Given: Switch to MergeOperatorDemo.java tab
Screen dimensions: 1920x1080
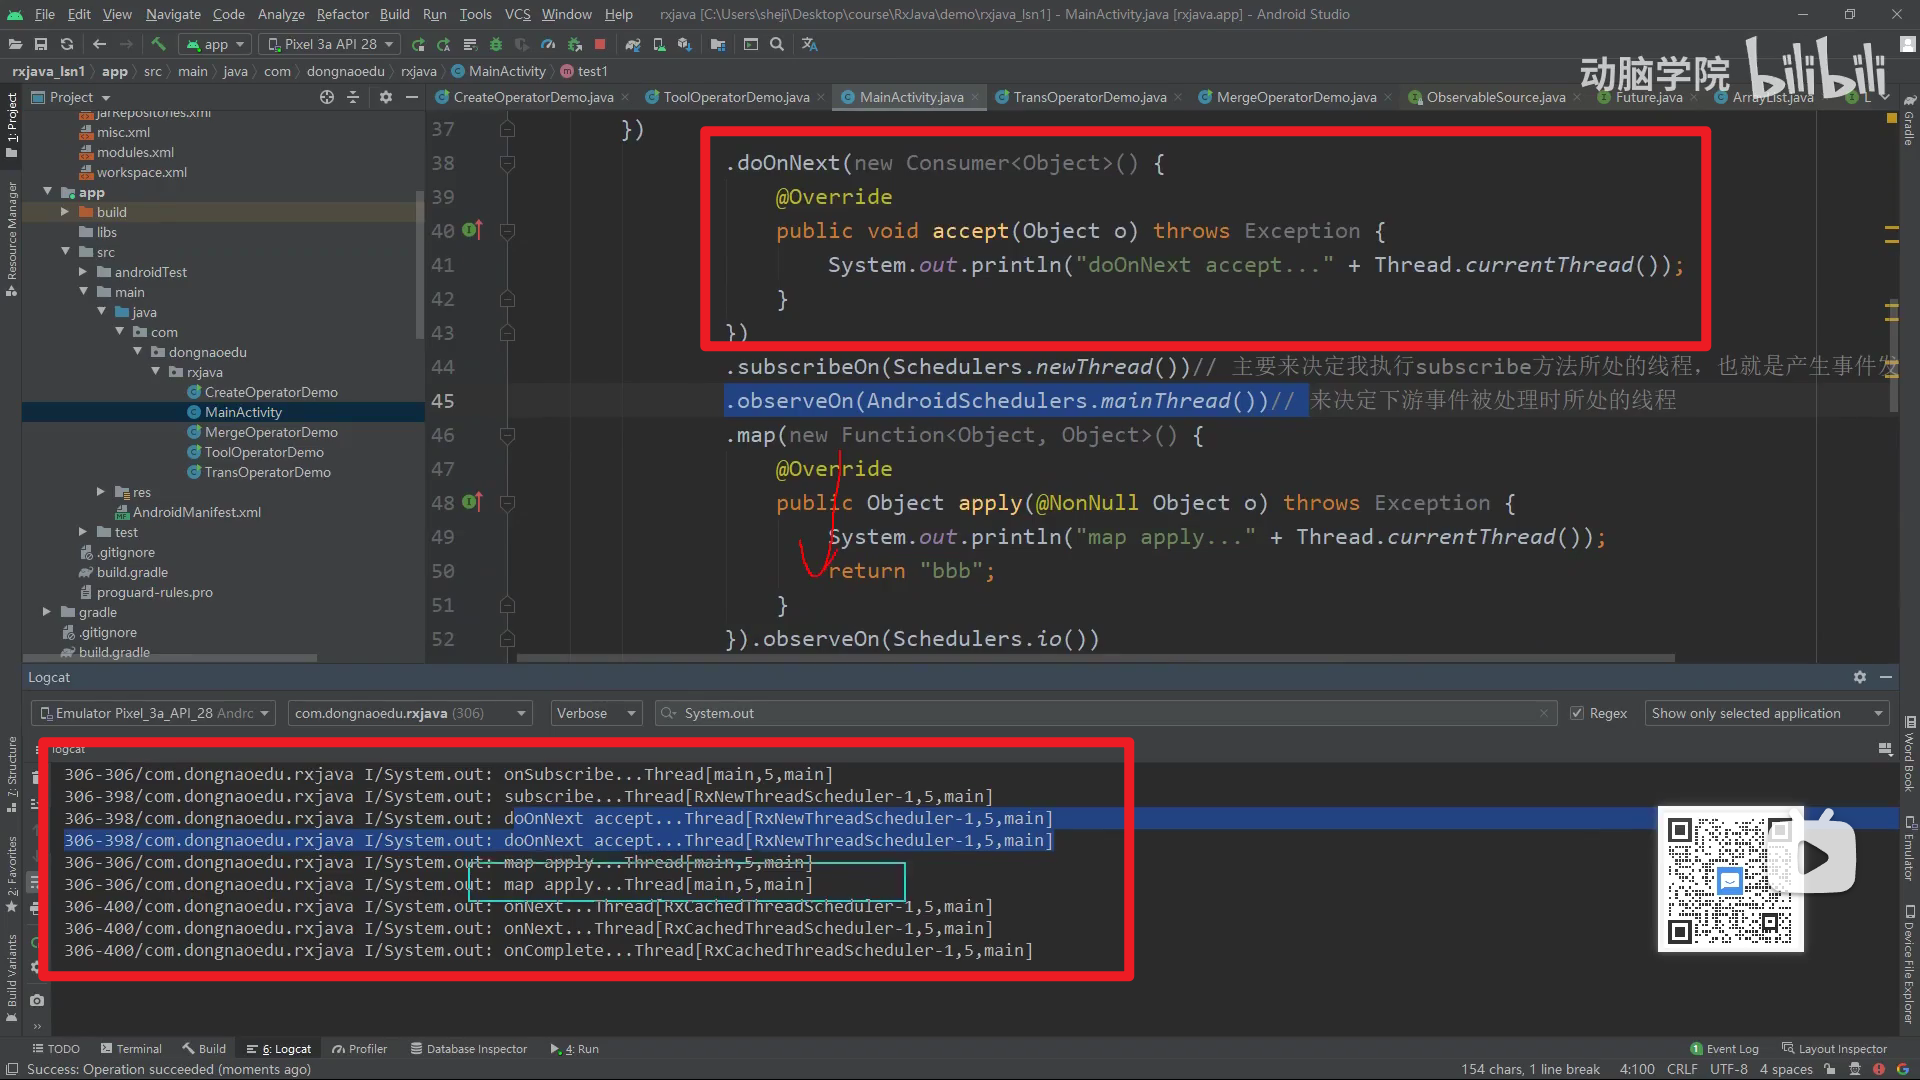Looking at the screenshot, I should coord(1296,97).
